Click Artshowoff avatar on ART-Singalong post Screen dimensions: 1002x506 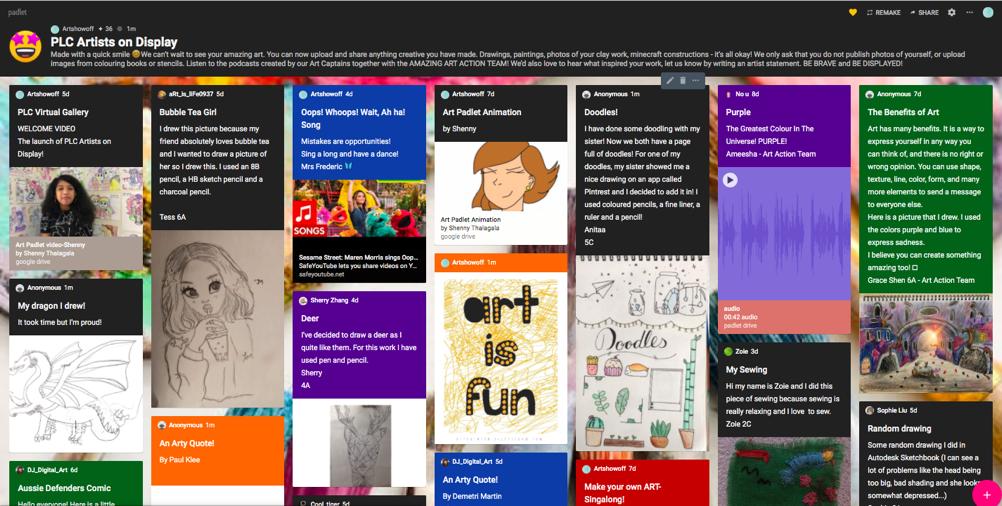[x=587, y=469]
